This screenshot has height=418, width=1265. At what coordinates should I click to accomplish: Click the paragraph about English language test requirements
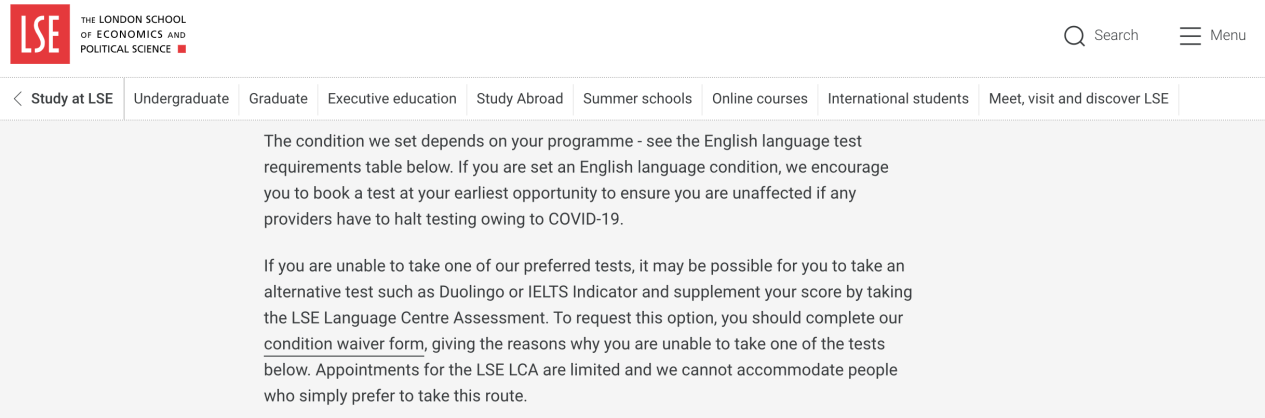point(576,180)
